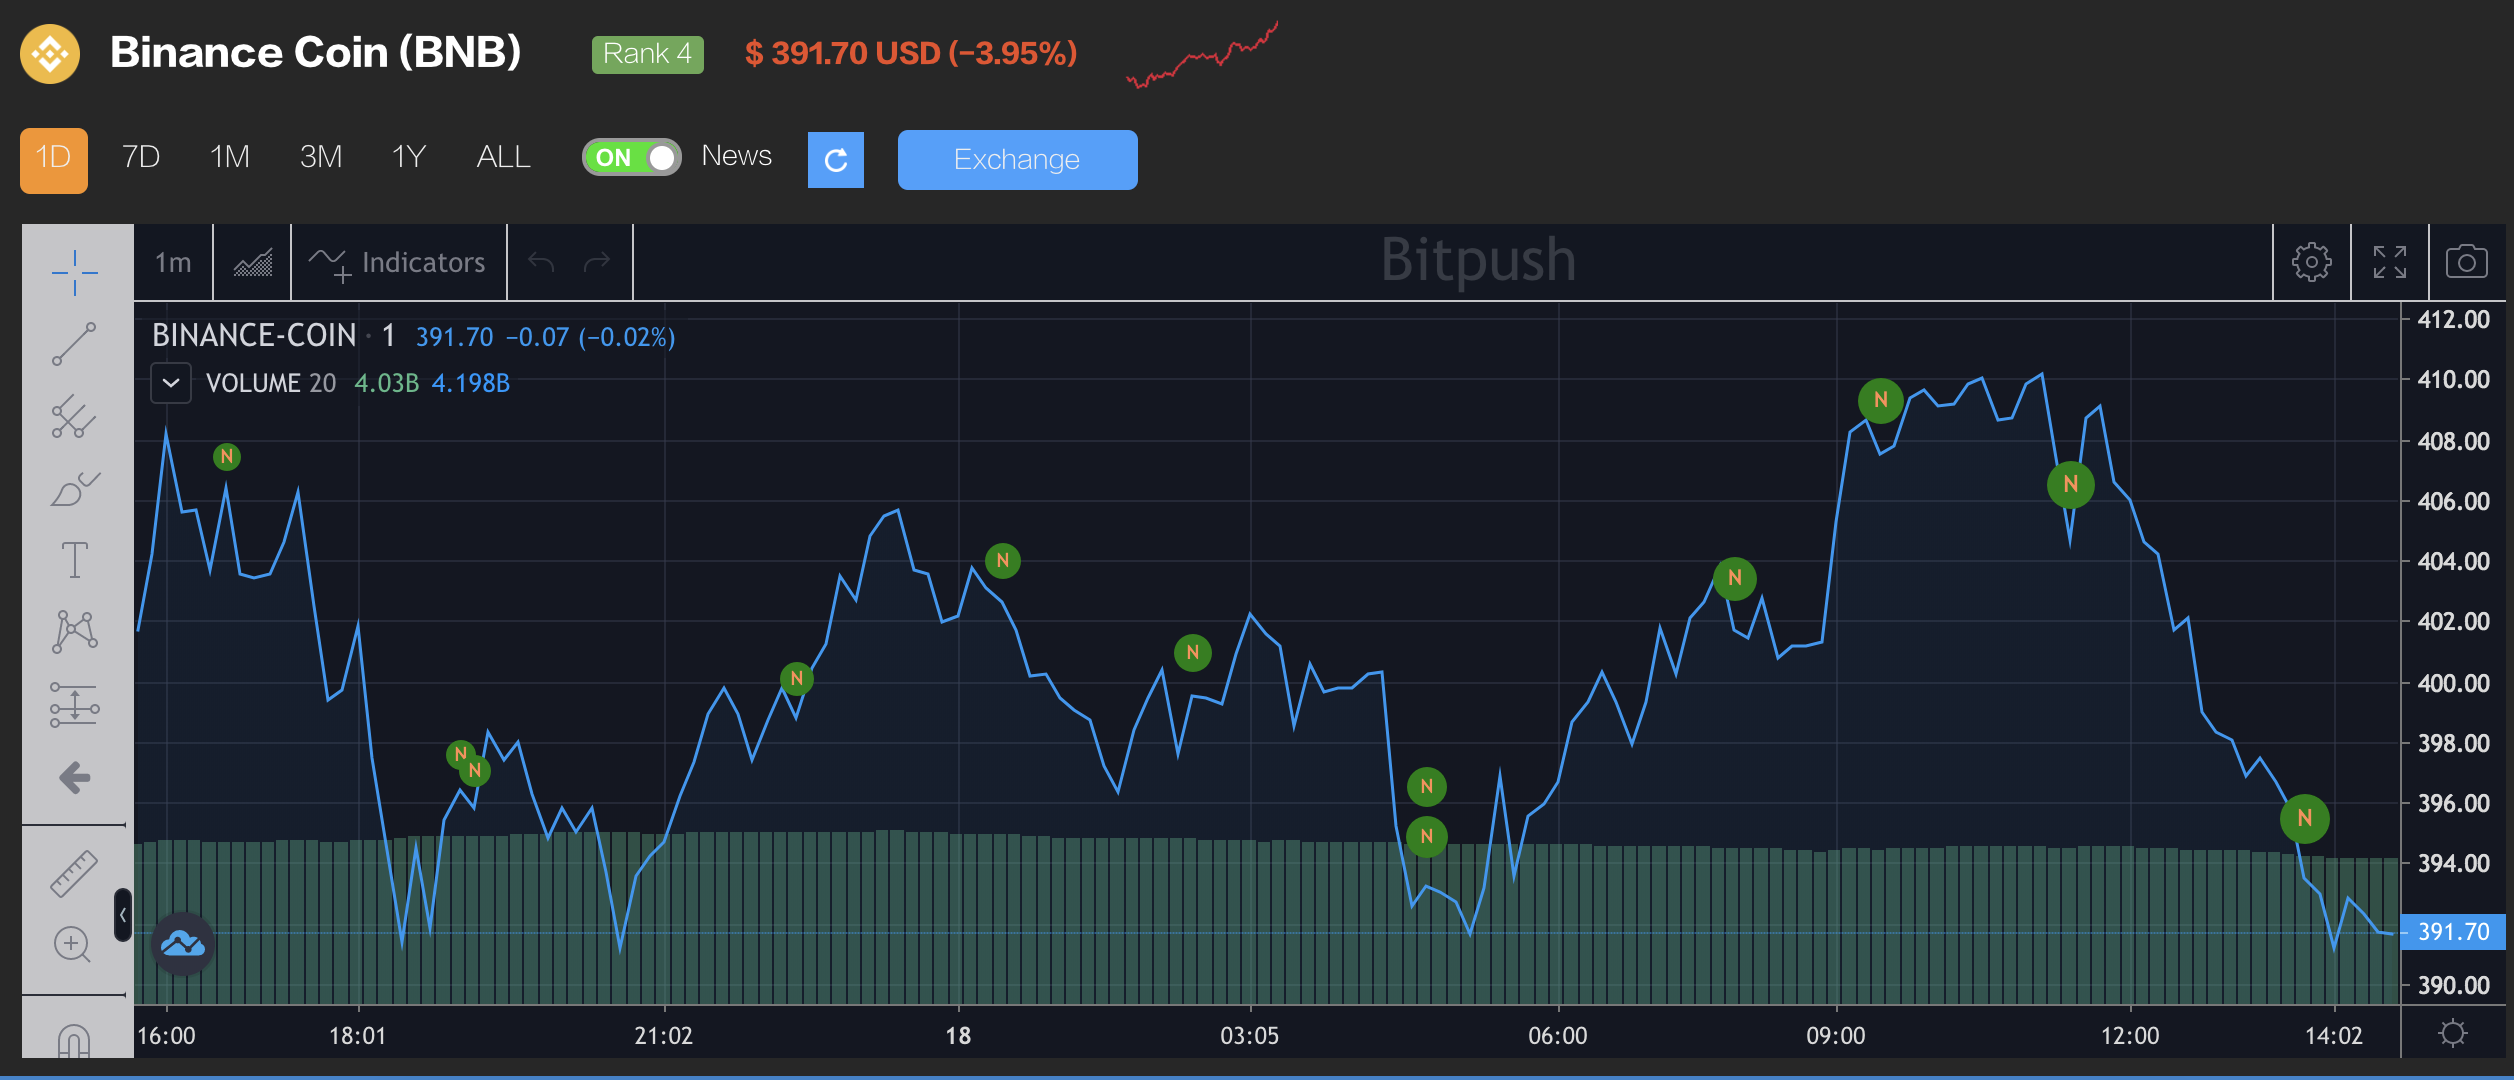Click the zoom in magnifier tool
This screenshot has width=2514, height=1080.
(x=73, y=944)
